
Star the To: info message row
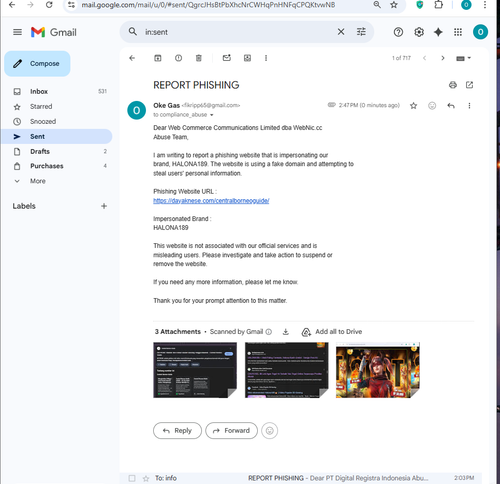click(x=146, y=478)
